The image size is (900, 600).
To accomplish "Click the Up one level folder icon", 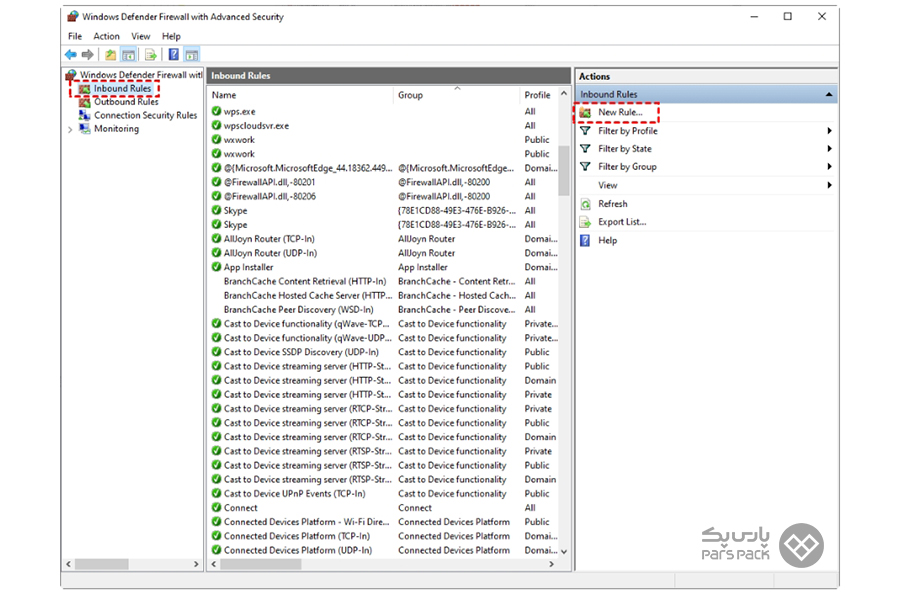I will click(x=110, y=55).
